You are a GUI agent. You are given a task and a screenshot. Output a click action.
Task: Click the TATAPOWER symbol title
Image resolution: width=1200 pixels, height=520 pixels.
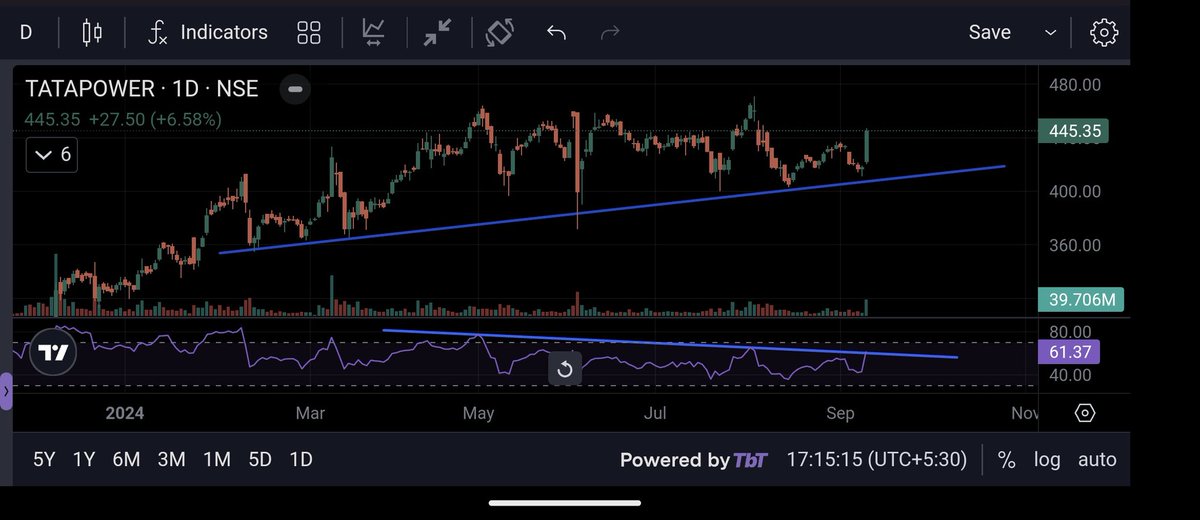(142, 89)
